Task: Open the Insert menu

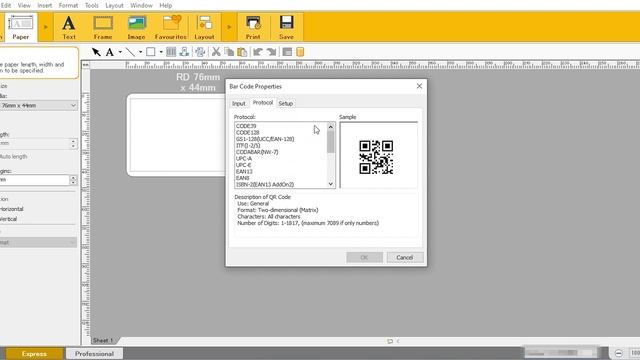Action: coord(44,5)
